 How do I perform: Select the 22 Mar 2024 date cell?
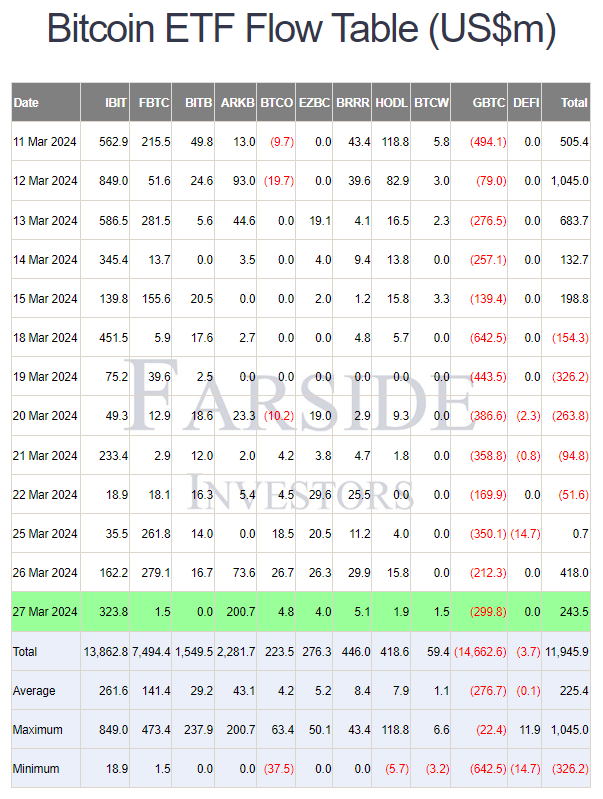click(45, 495)
